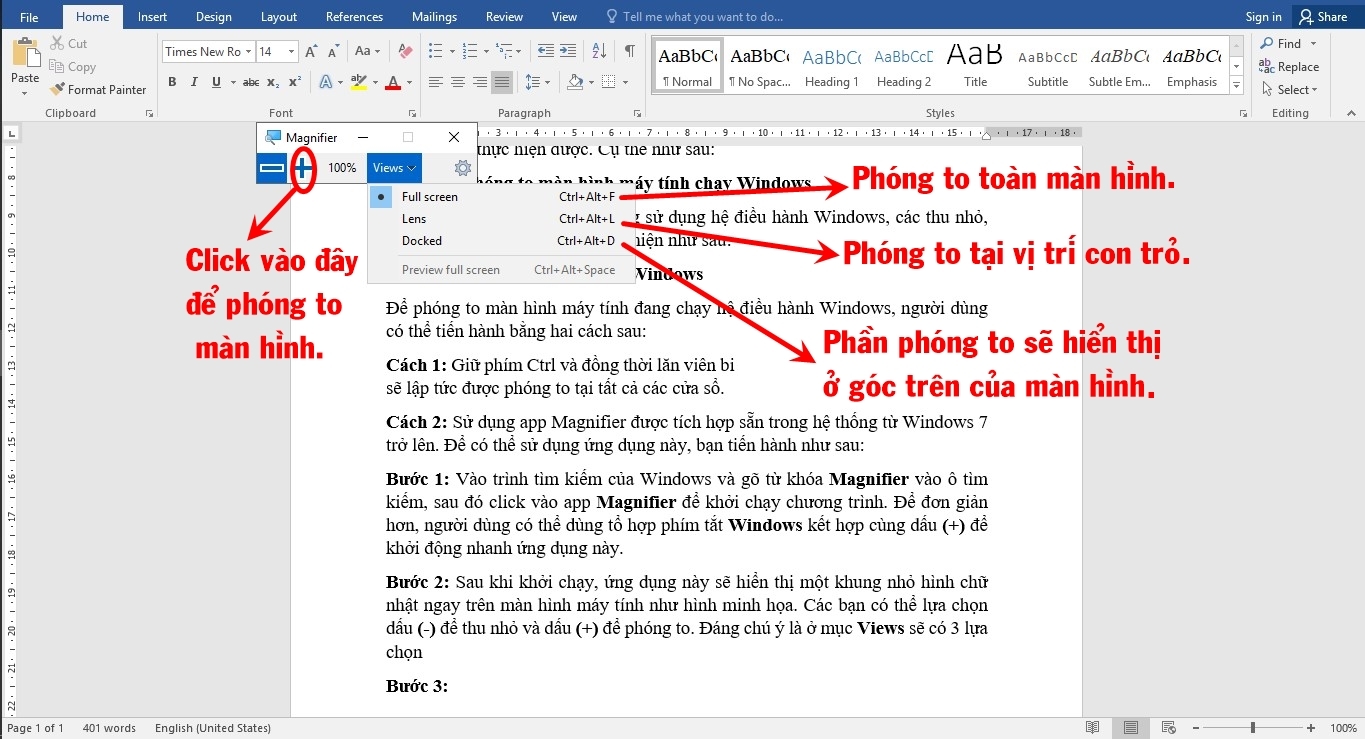
Task: Click Sign in link
Action: click(x=1263, y=17)
